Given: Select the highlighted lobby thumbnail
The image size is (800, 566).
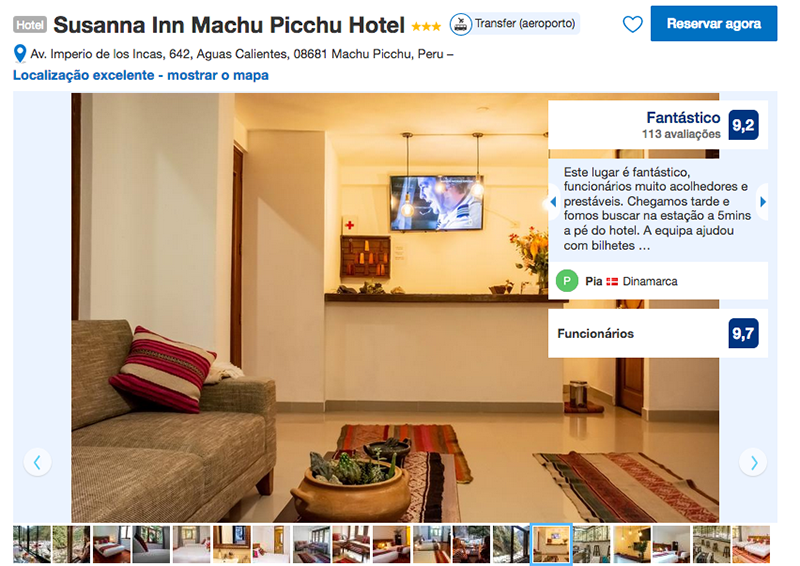Looking at the screenshot, I should point(551,545).
